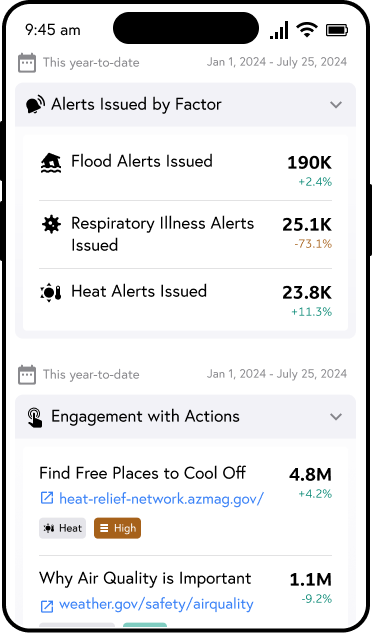Collapse the Engagement with Actions chevron
Image resolution: width=372 pixels, height=633 pixels.
click(336, 417)
